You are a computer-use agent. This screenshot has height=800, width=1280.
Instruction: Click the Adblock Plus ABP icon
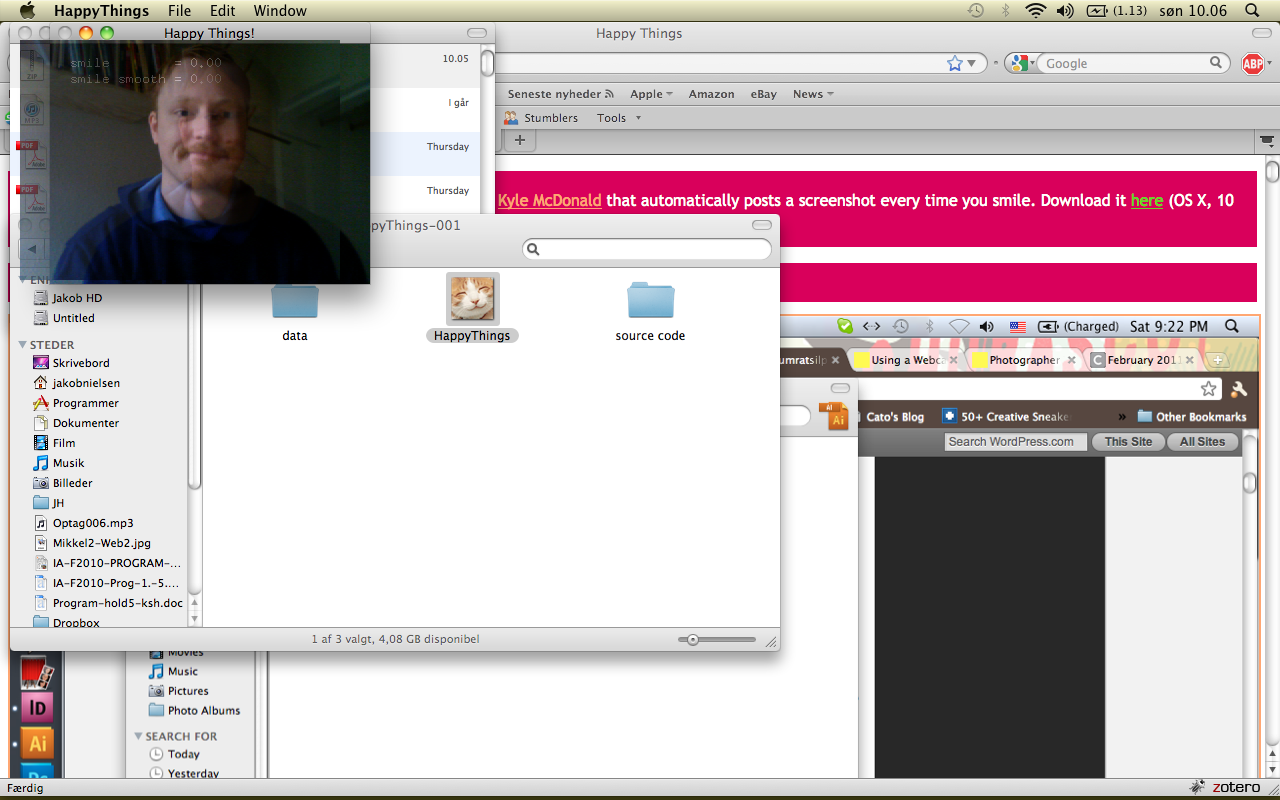coord(1252,64)
